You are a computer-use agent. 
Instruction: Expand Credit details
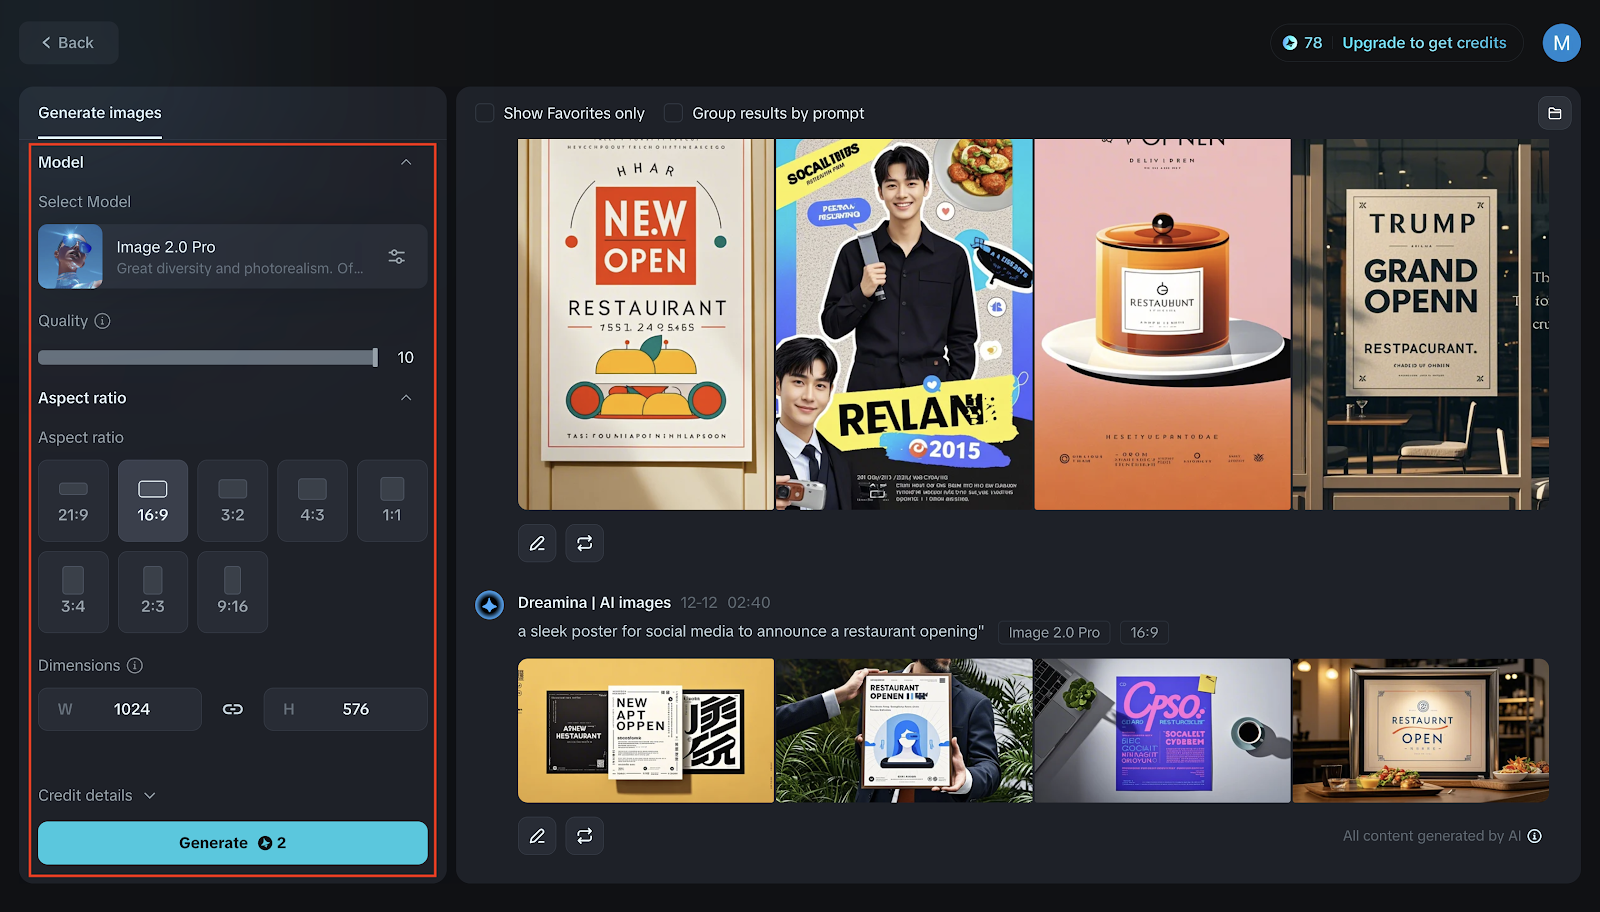pos(97,795)
